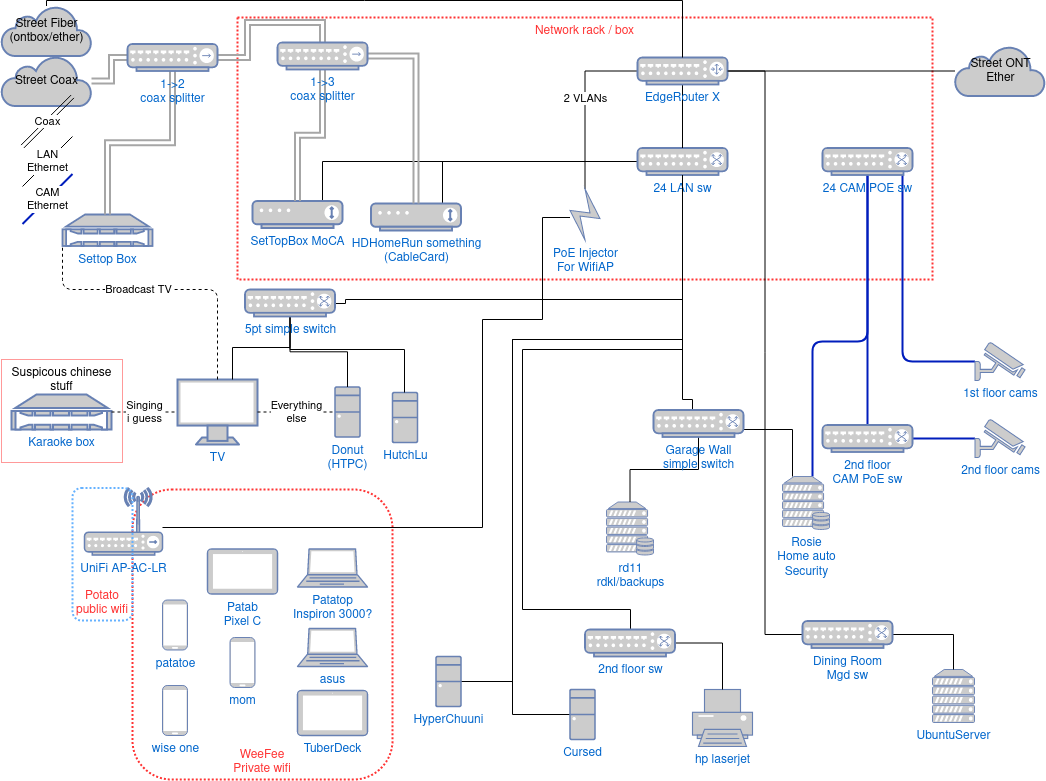Viewport: 1046px width, 781px height.
Task: Select the asus laptop icon
Action: 332,648
